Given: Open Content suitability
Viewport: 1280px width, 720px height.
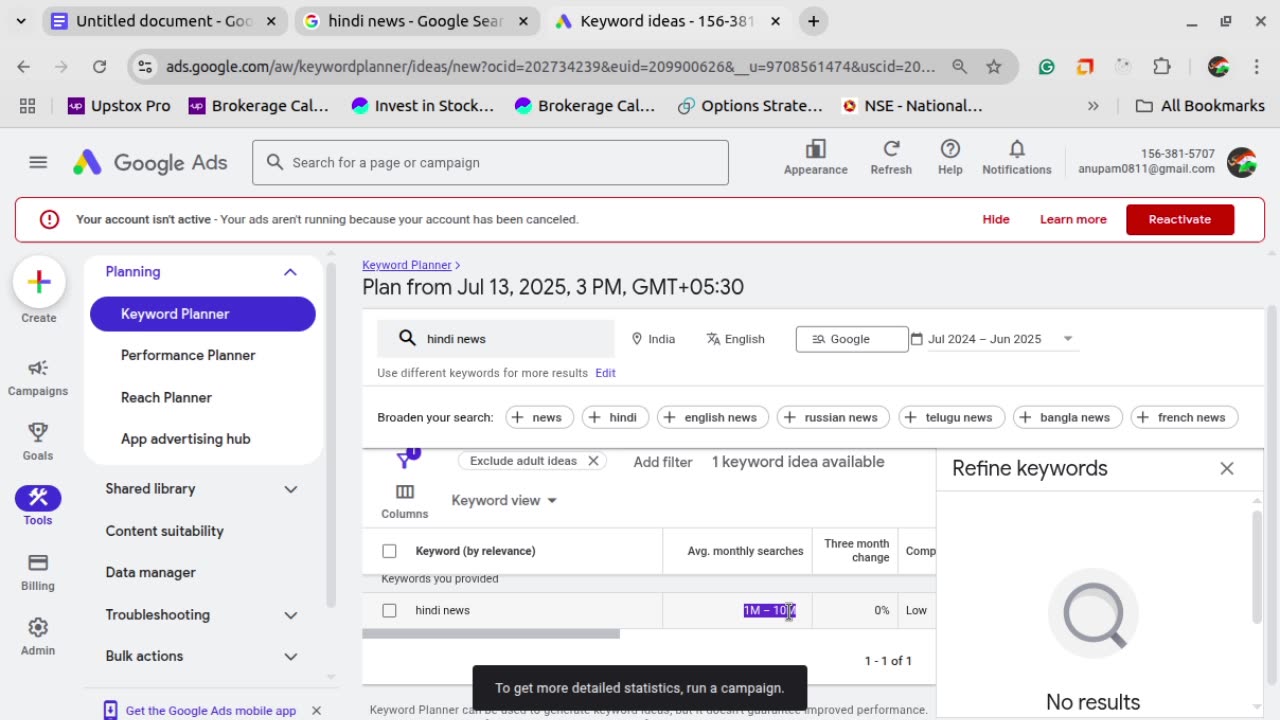Looking at the screenshot, I should (x=164, y=531).
